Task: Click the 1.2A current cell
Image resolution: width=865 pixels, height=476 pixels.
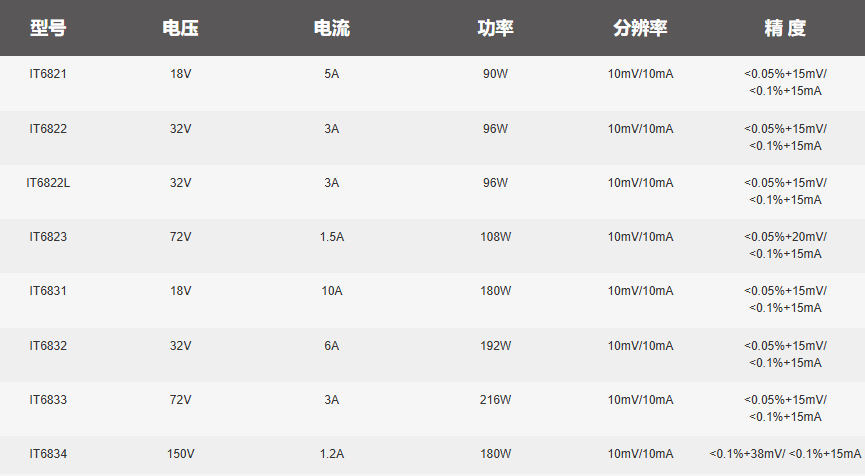Action: 332,454
